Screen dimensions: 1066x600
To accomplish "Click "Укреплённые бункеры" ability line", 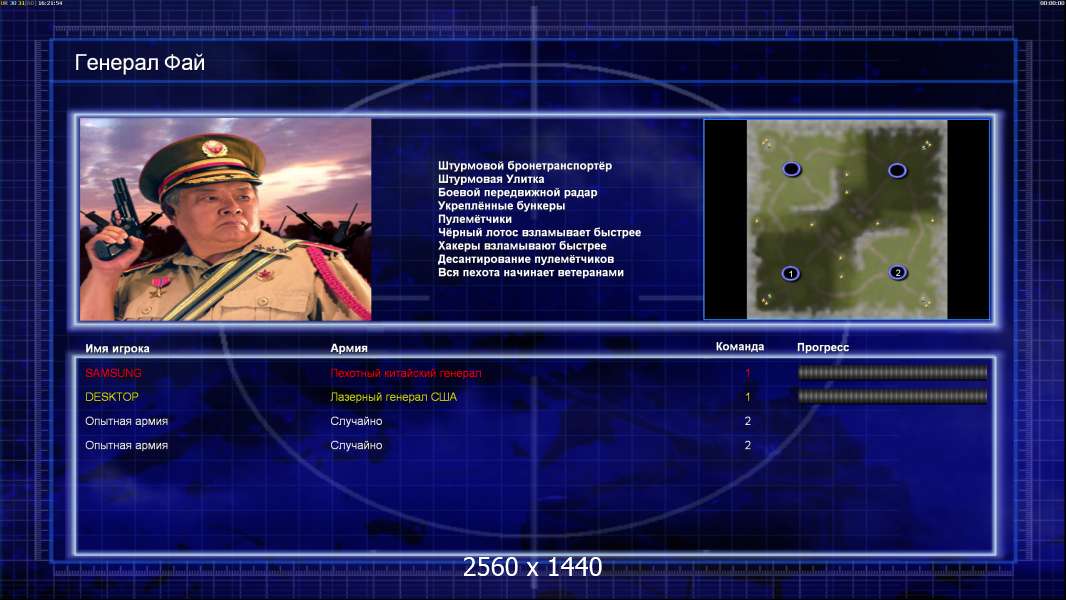I will 500,206.
